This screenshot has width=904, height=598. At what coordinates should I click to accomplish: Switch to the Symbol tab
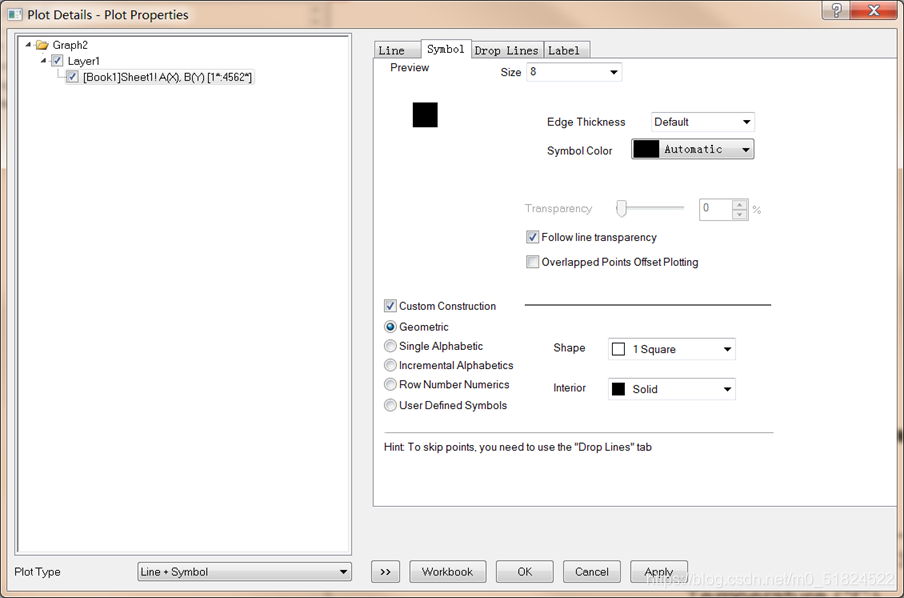click(446, 49)
